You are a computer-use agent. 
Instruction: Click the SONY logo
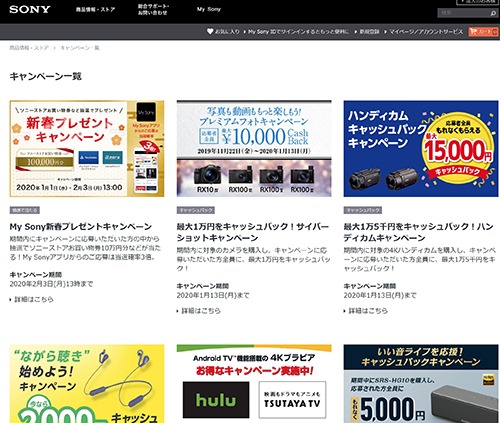click(30, 9)
